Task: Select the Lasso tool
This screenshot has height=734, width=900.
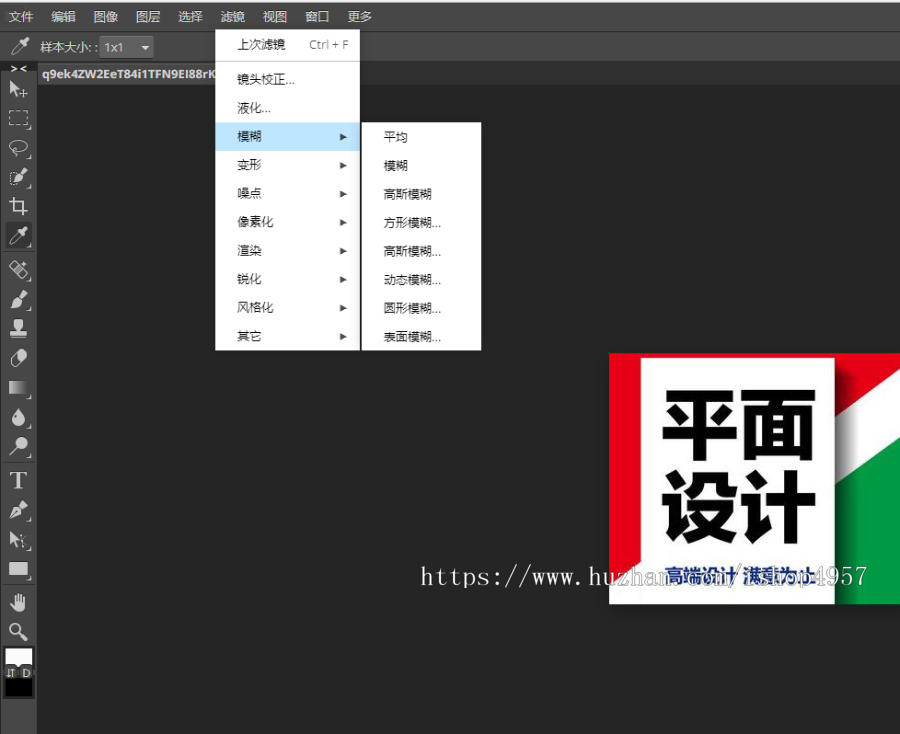Action: [18, 148]
